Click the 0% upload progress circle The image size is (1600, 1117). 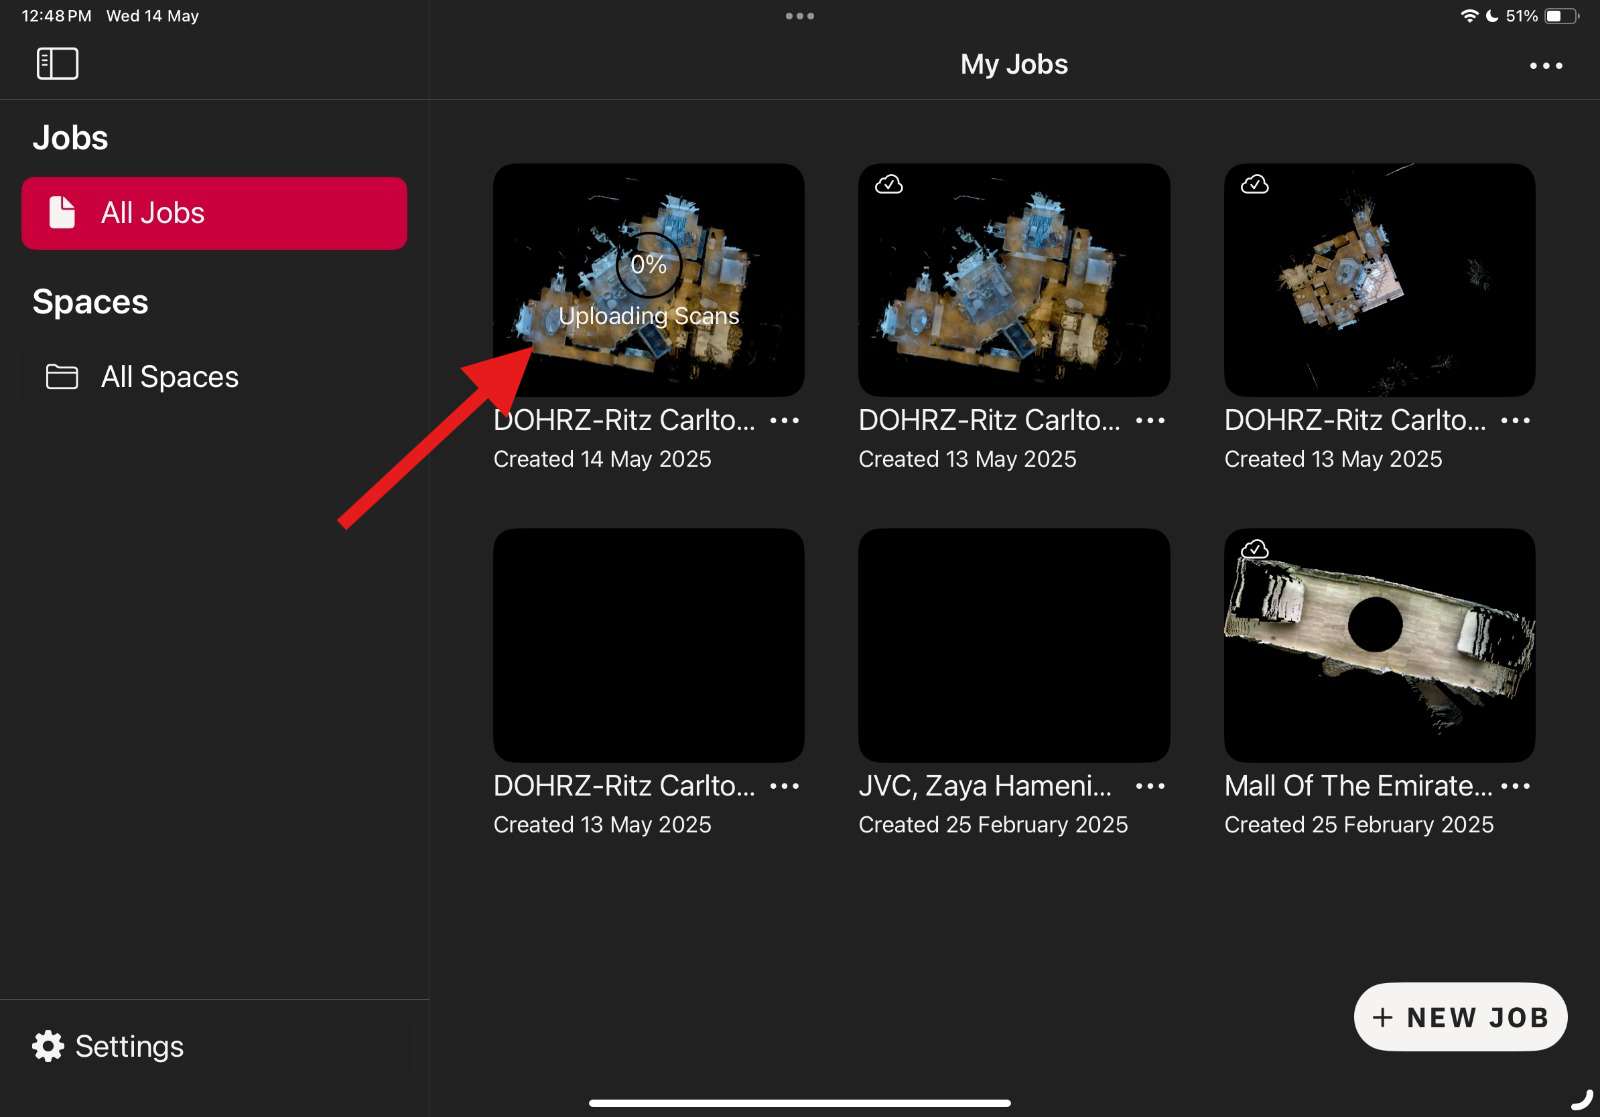648,265
